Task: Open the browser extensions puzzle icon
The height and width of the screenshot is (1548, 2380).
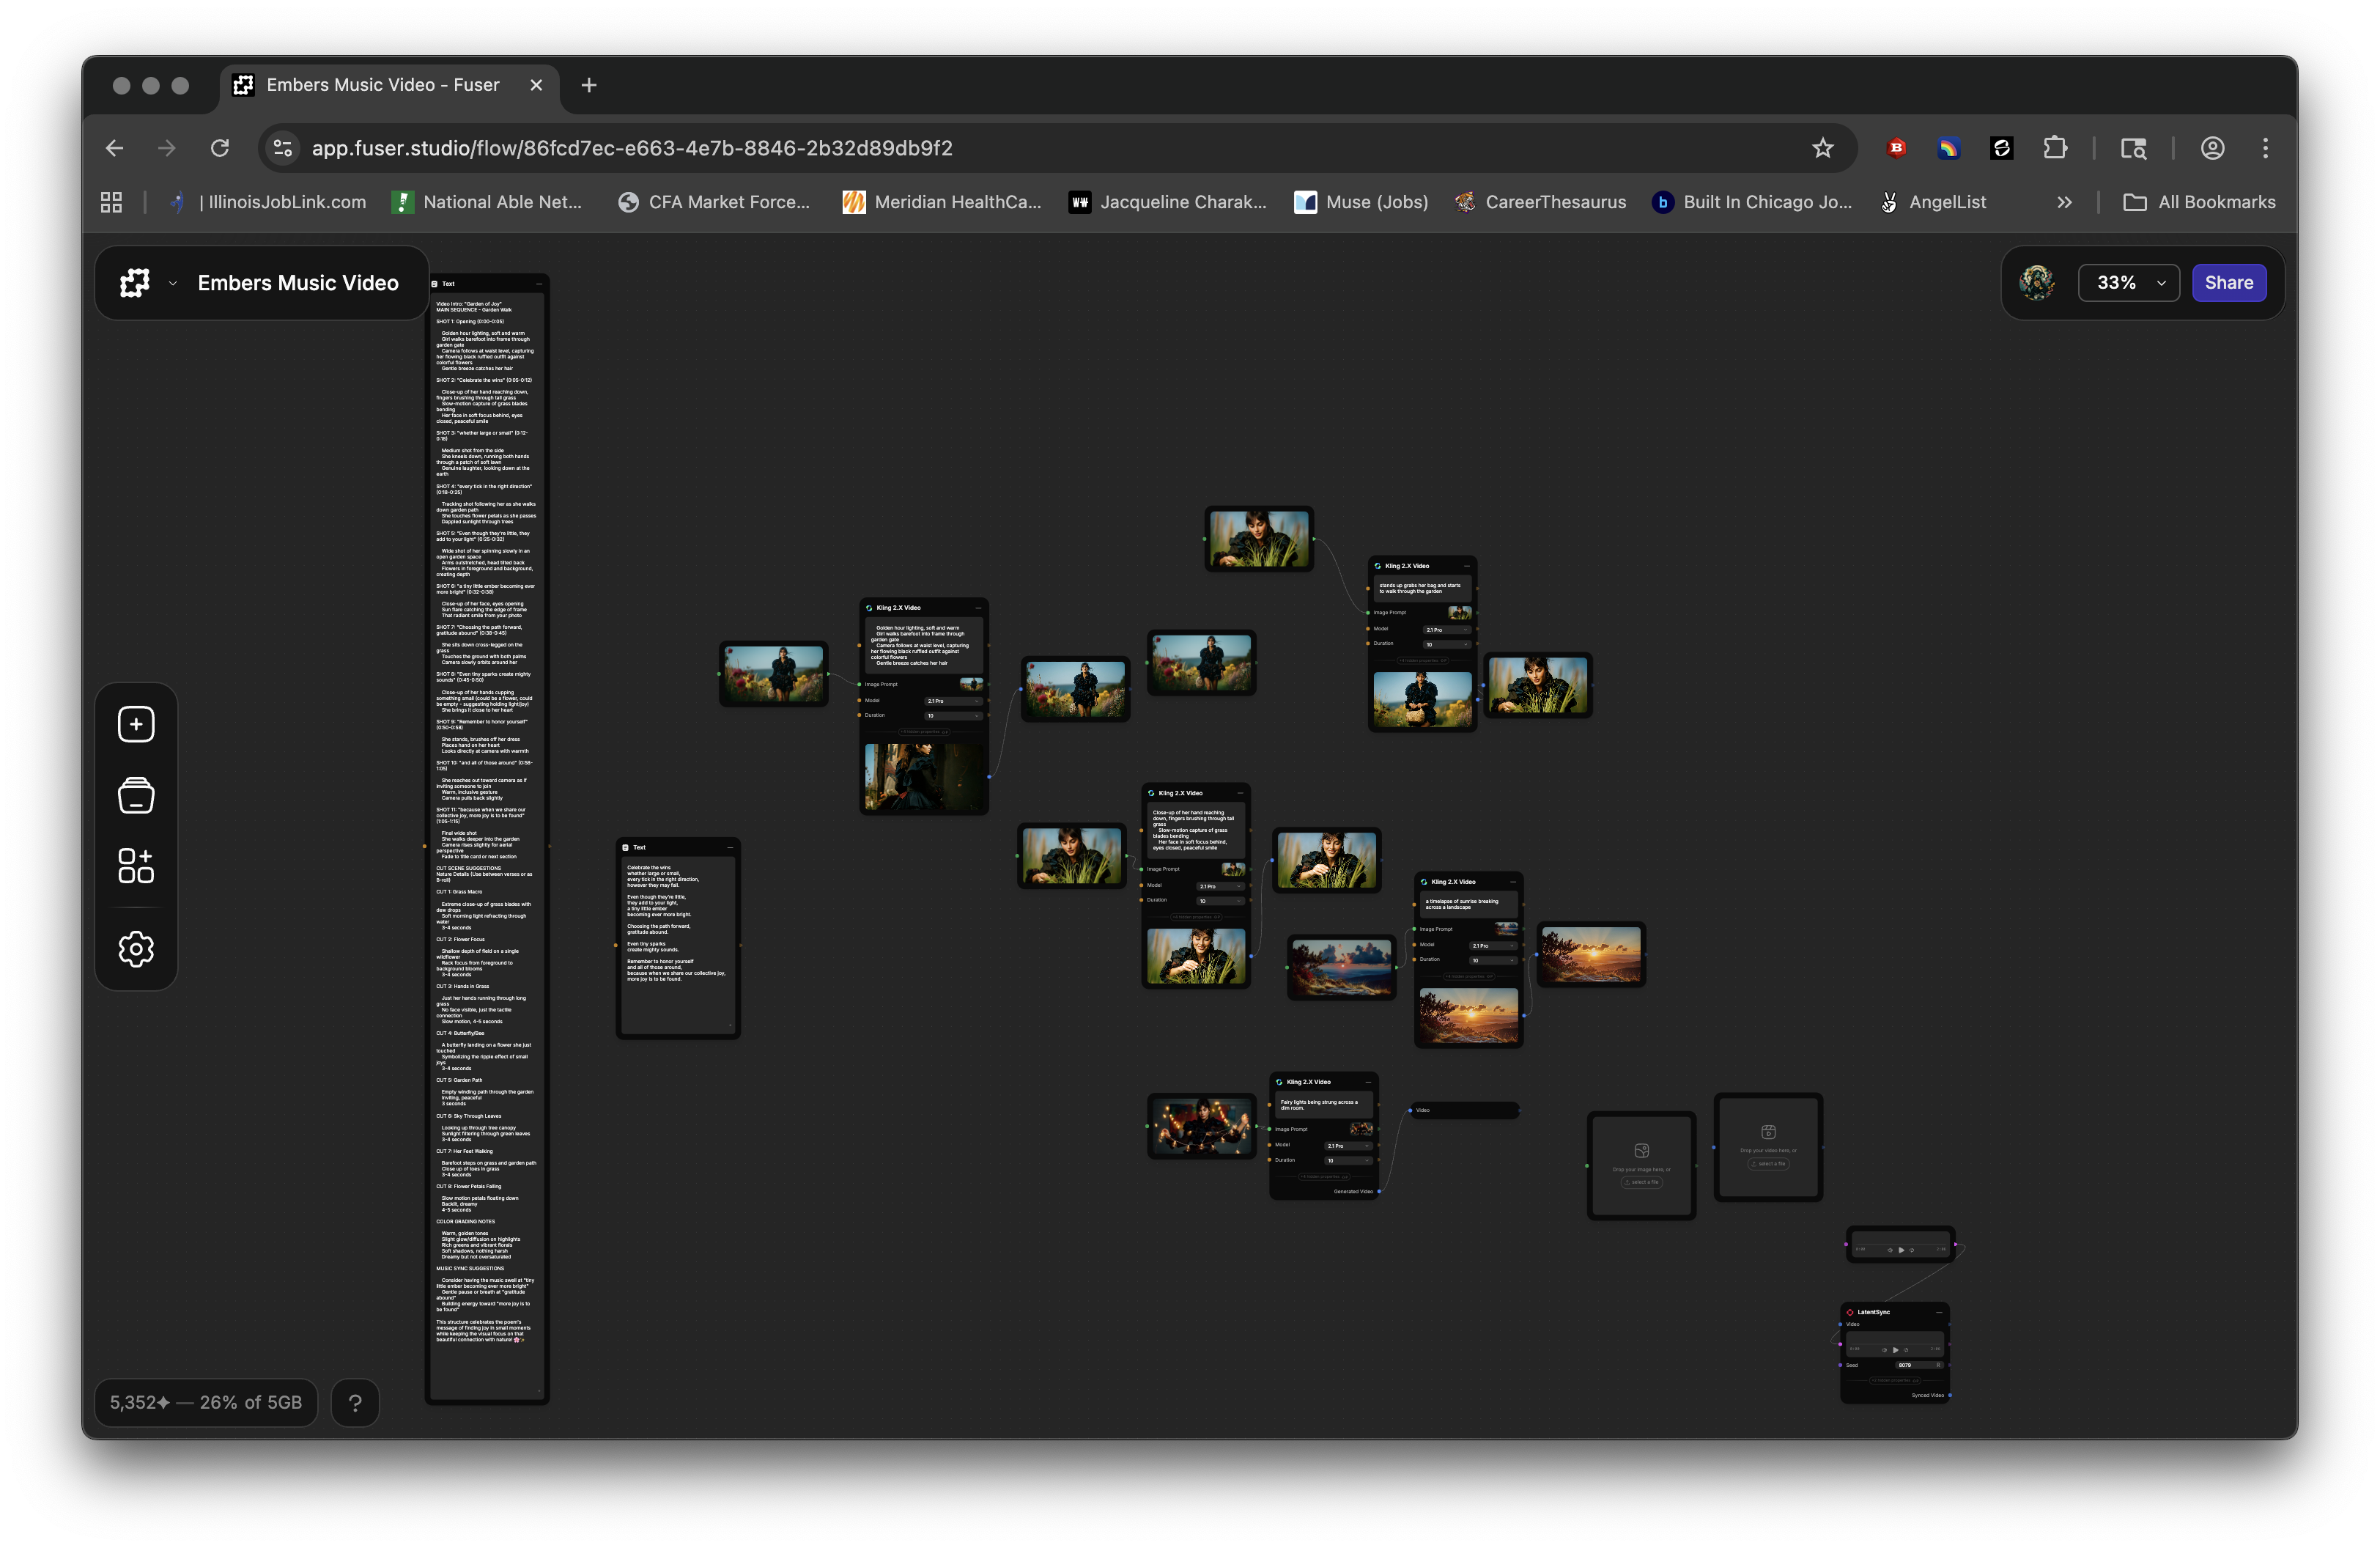Action: tap(2055, 148)
